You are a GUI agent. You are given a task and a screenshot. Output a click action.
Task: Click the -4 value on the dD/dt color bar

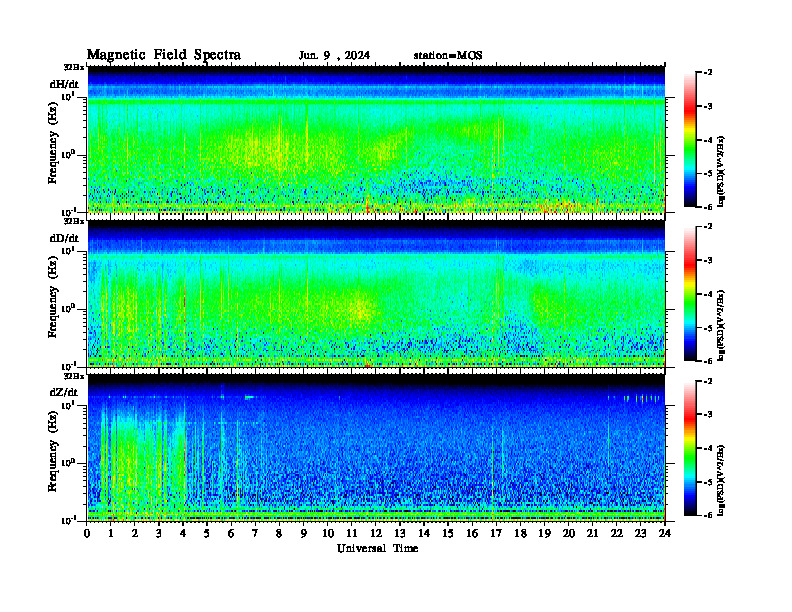(x=708, y=294)
